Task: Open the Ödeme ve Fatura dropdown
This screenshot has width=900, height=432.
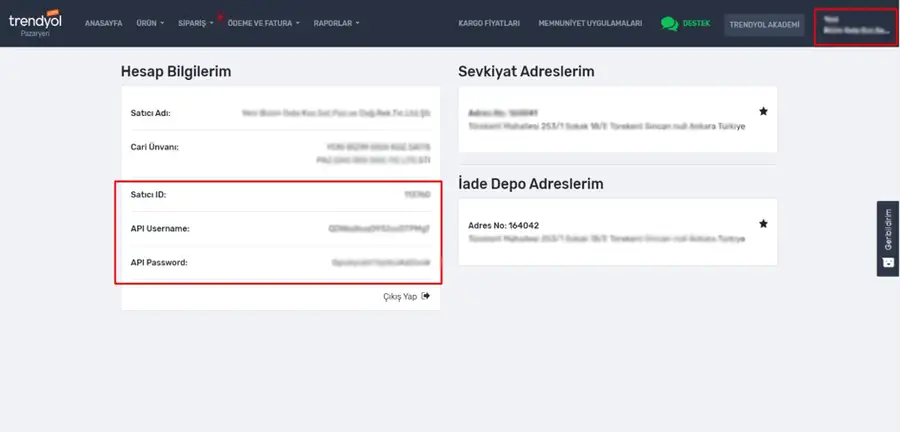Action: (x=263, y=24)
